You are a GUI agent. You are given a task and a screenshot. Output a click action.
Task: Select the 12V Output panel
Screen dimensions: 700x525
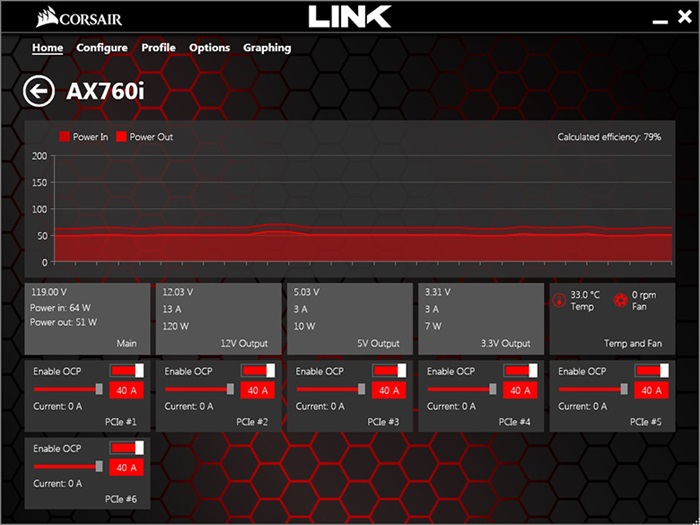(219, 319)
